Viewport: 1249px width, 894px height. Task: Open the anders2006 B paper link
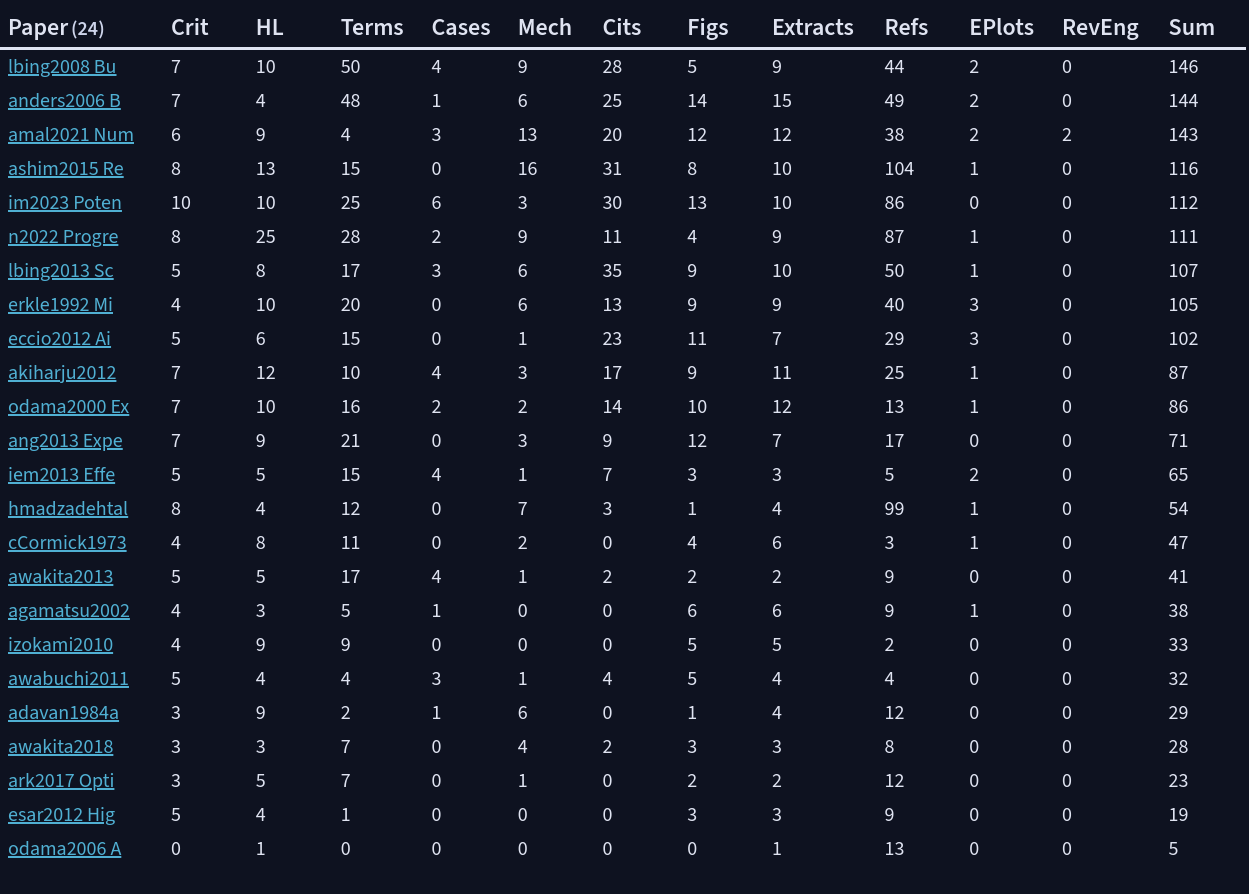[64, 101]
